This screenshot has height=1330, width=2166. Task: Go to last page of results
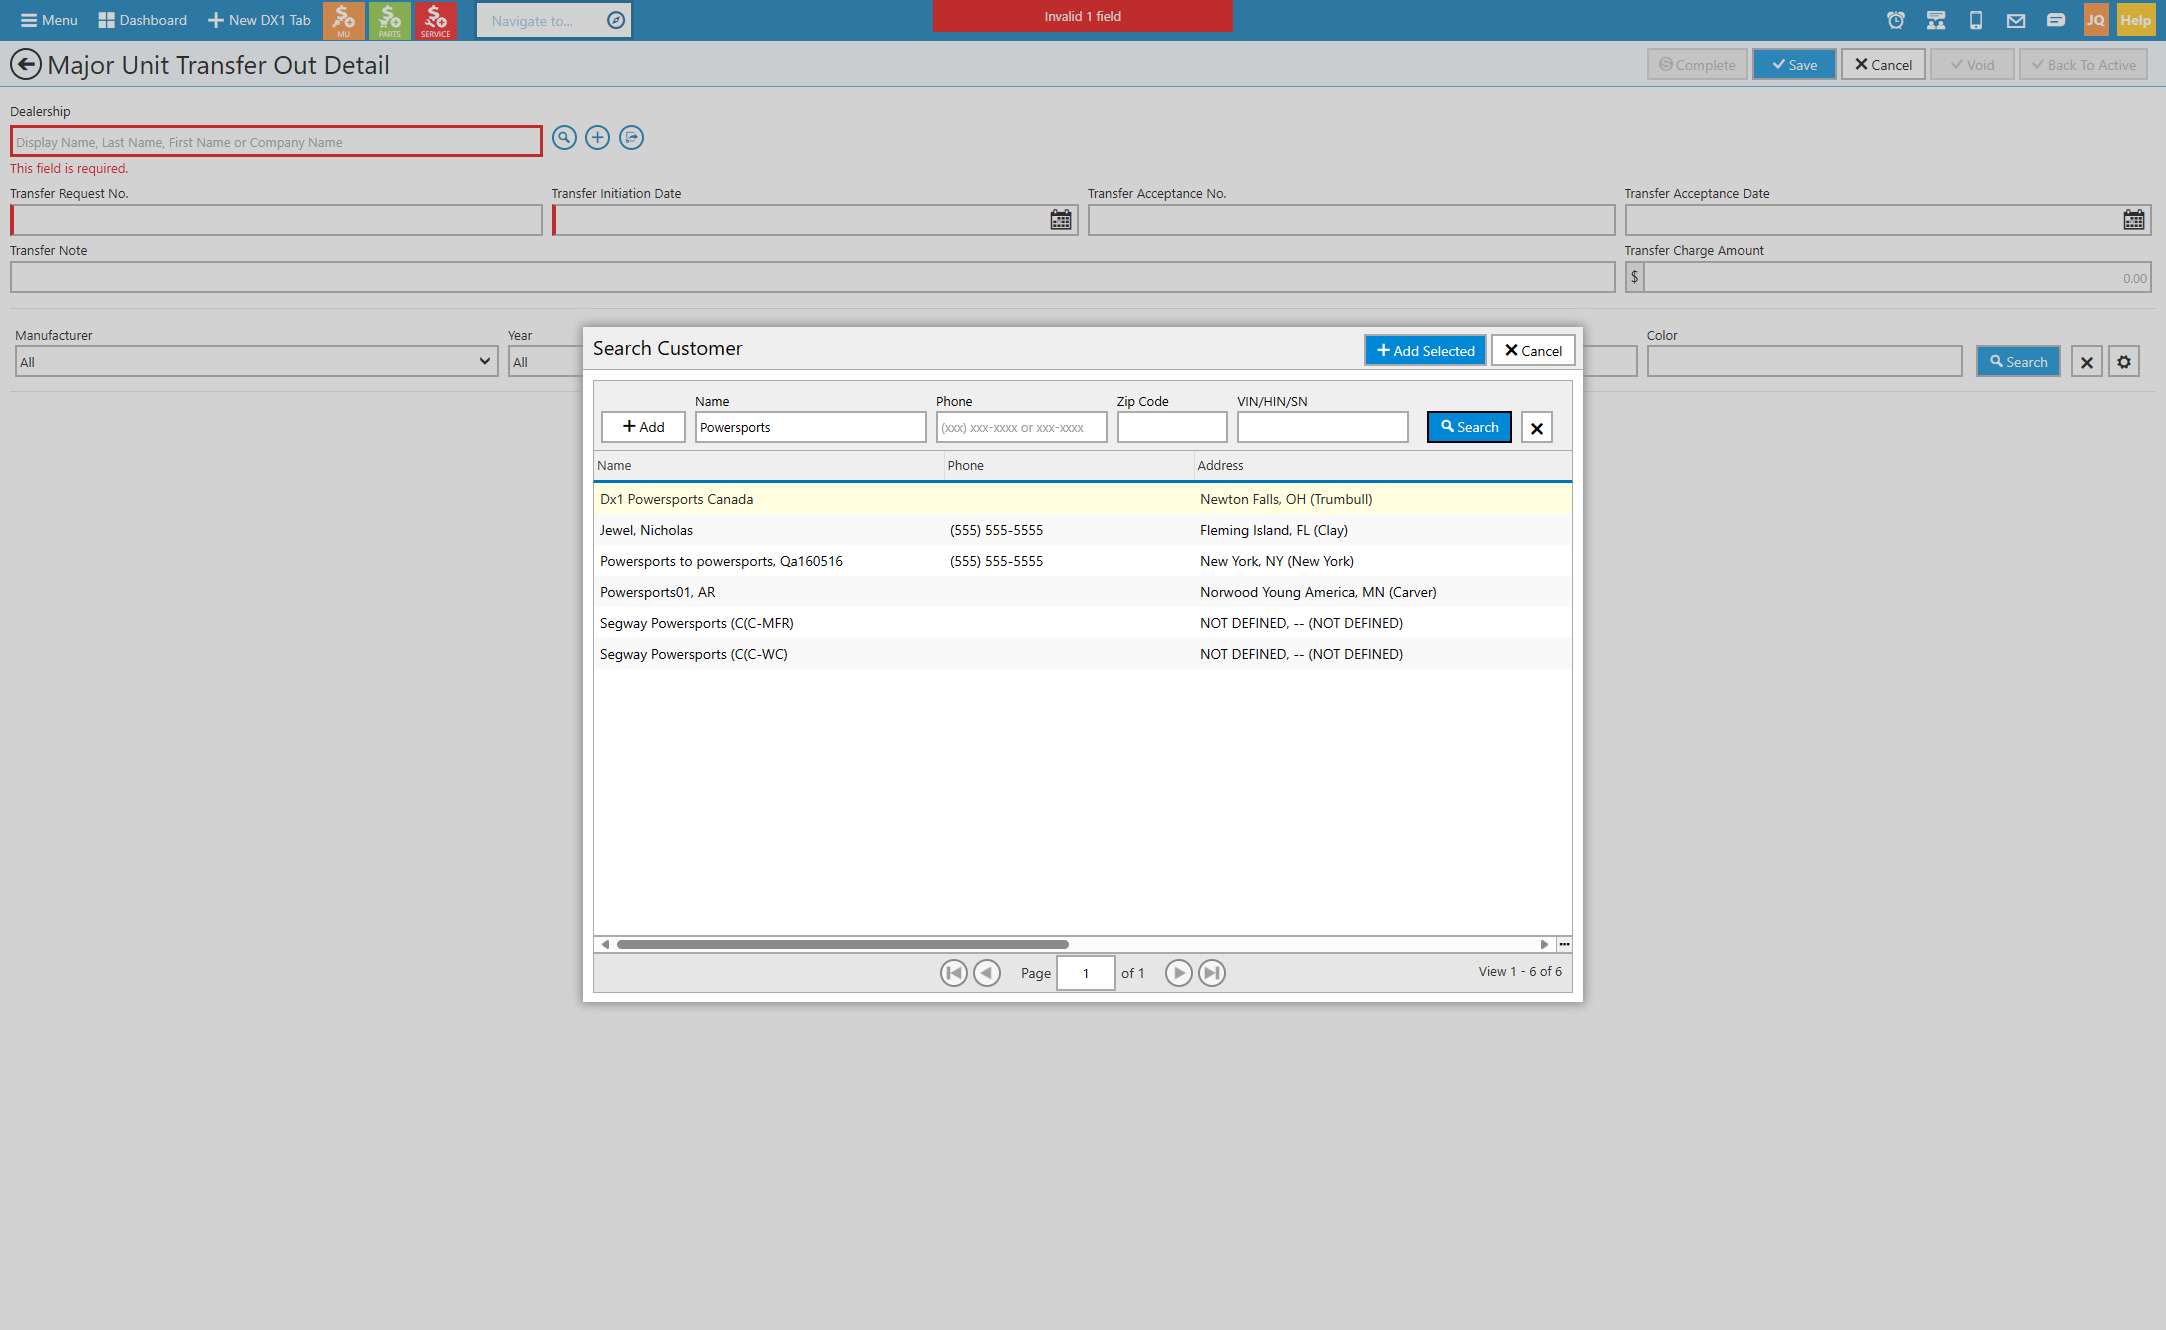(x=1212, y=973)
